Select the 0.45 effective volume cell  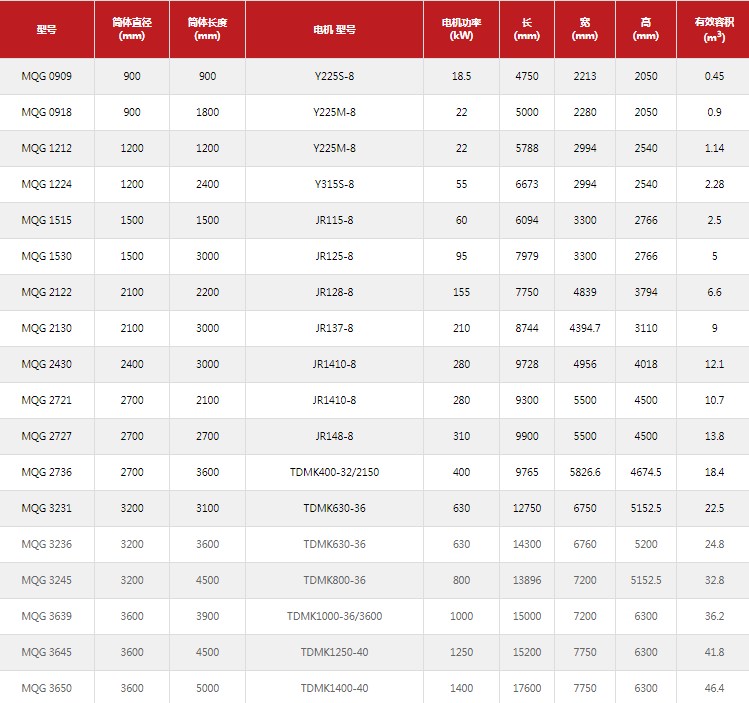pyautogui.click(x=714, y=76)
